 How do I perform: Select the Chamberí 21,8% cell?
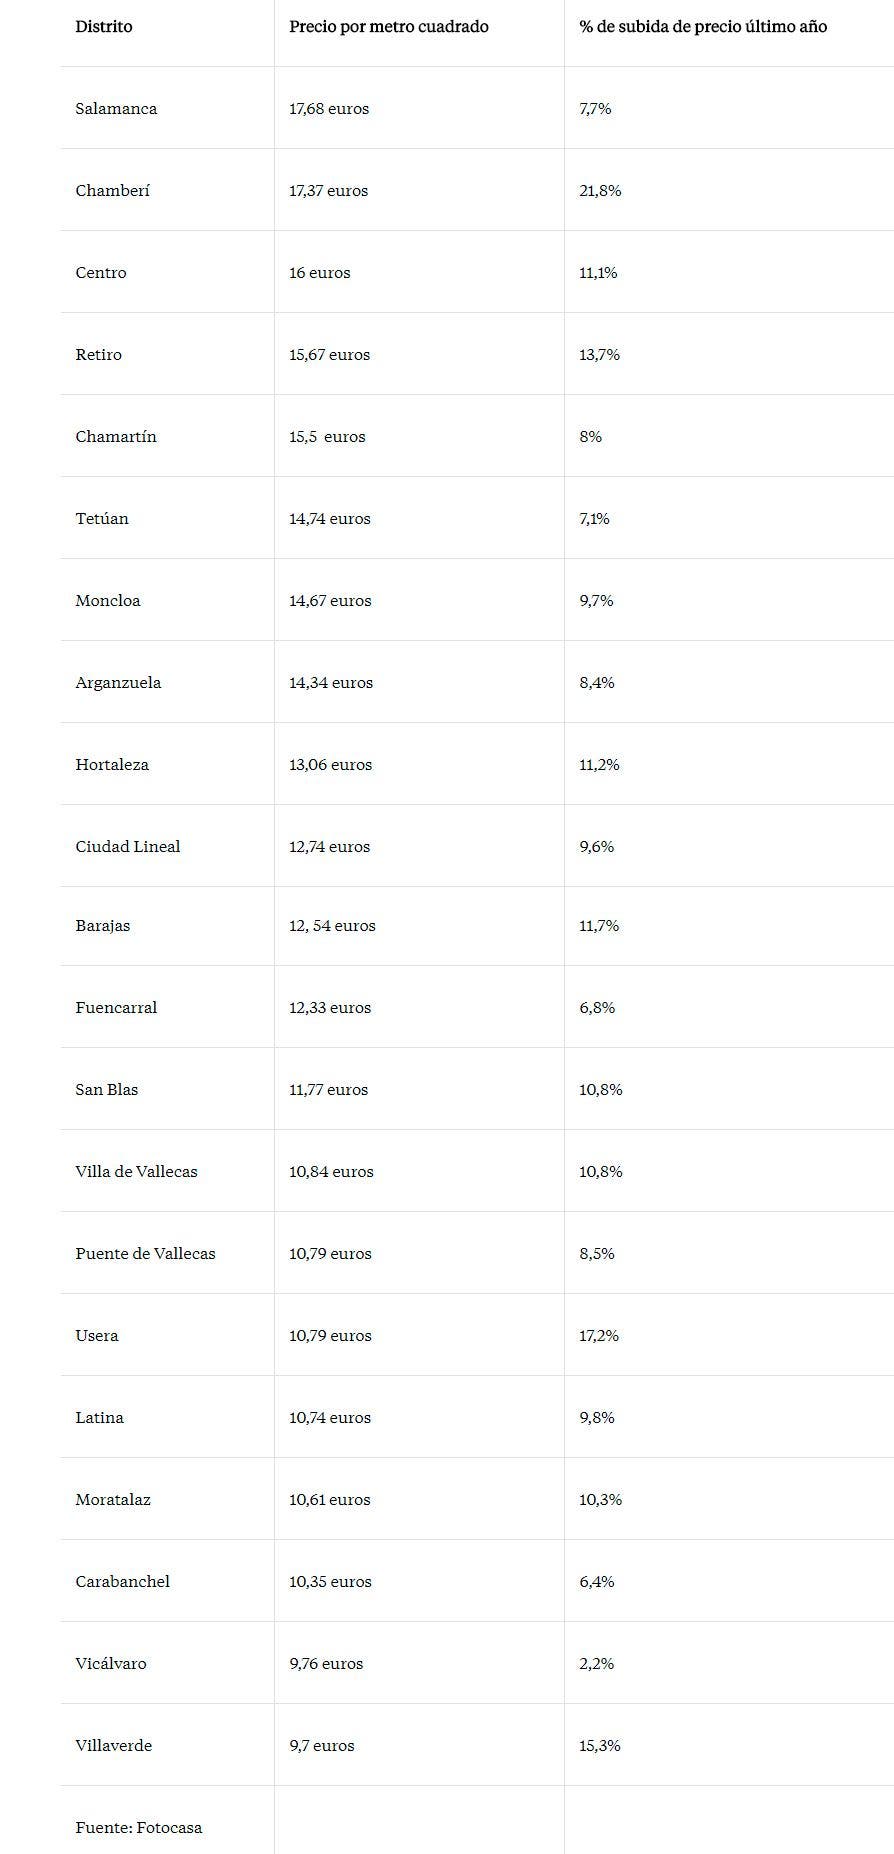[x=600, y=191]
